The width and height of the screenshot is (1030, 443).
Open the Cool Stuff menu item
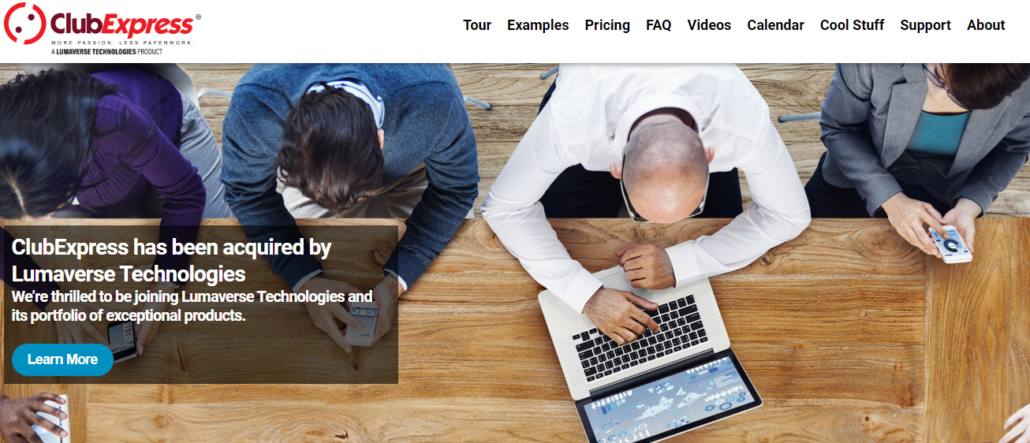[x=852, y=25]
